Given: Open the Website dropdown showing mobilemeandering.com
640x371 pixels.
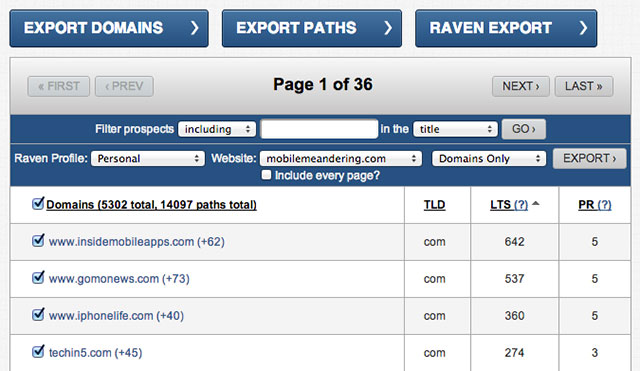Looking at the screenshot, I should tap(341, 158).
